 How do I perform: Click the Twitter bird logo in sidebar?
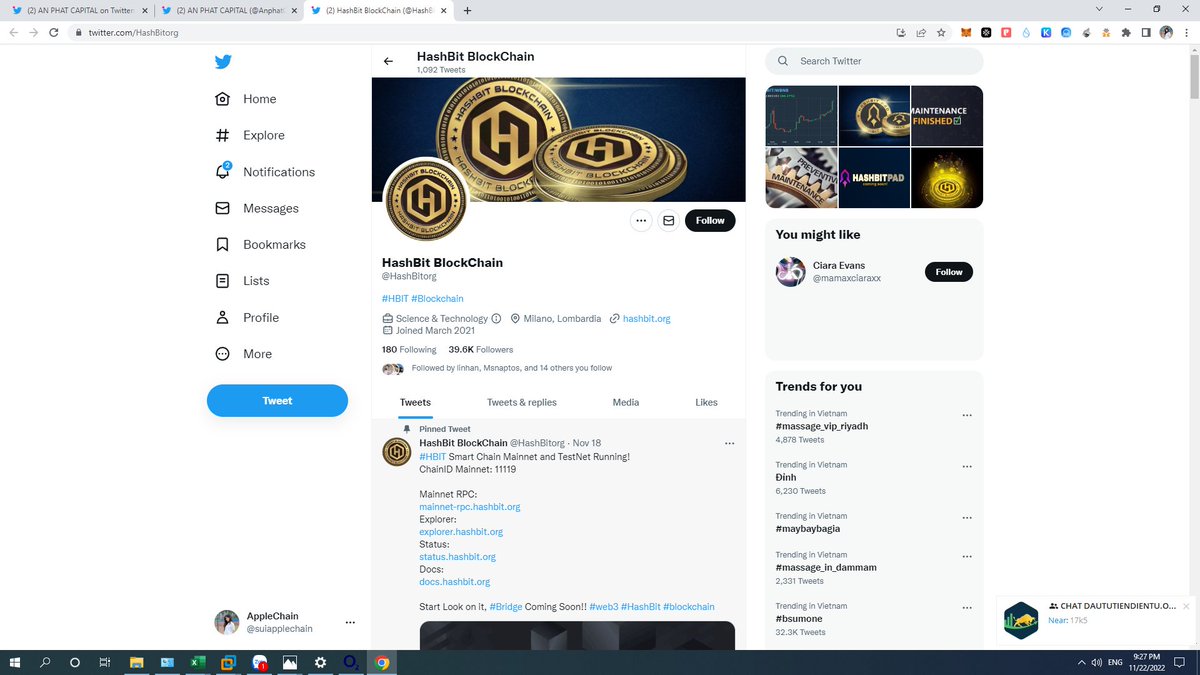click(x=223, y=62)
